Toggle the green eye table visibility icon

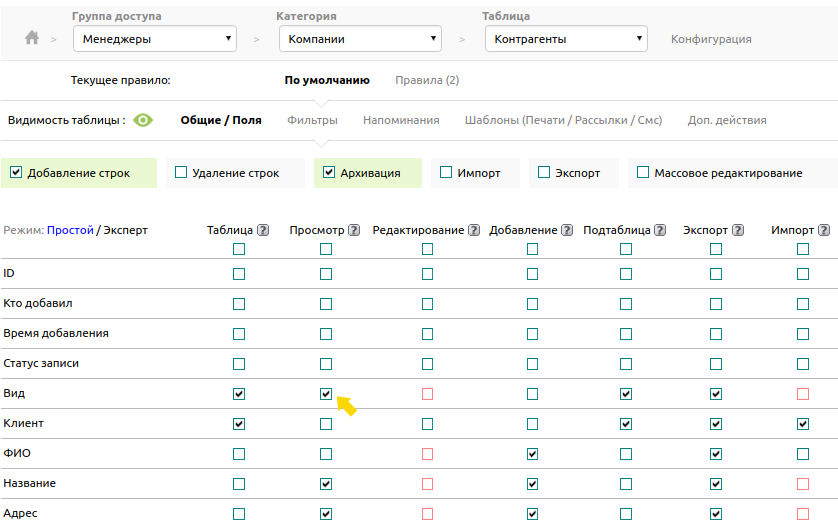[143, 120]
